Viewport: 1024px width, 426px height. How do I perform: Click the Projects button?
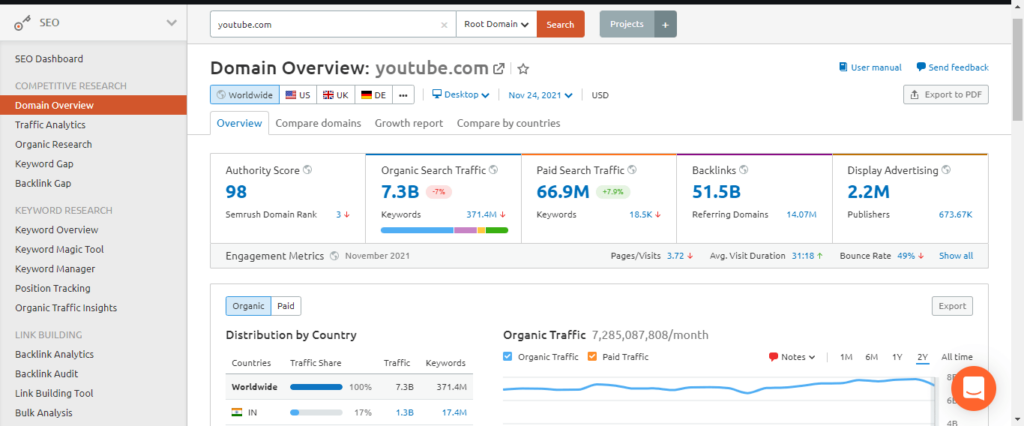[x=627, y=24]
